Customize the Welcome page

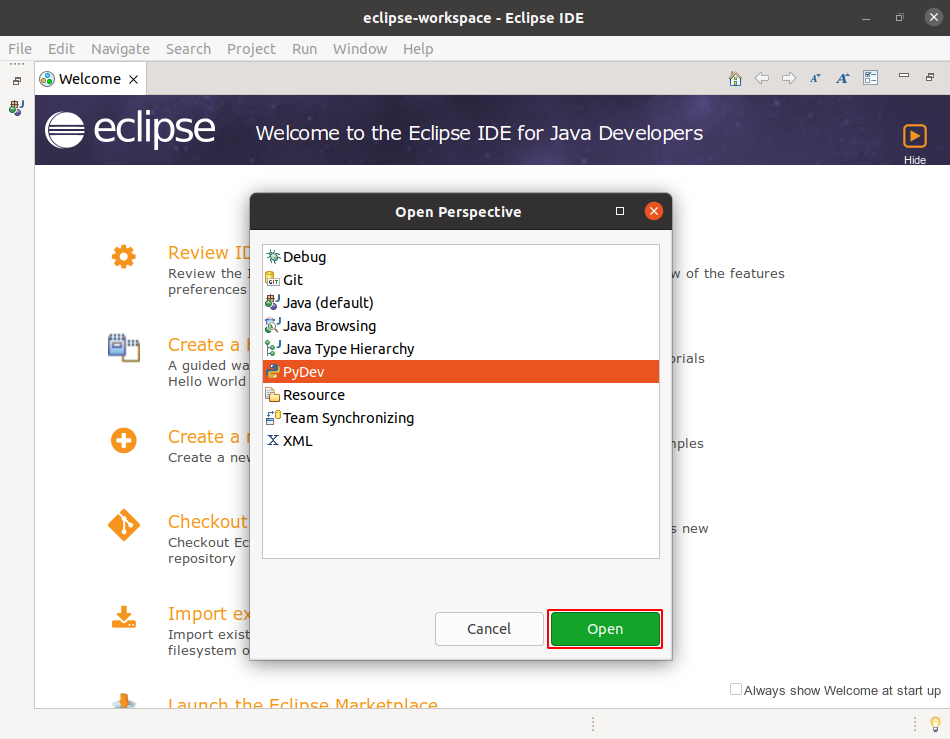pos(871,78)
